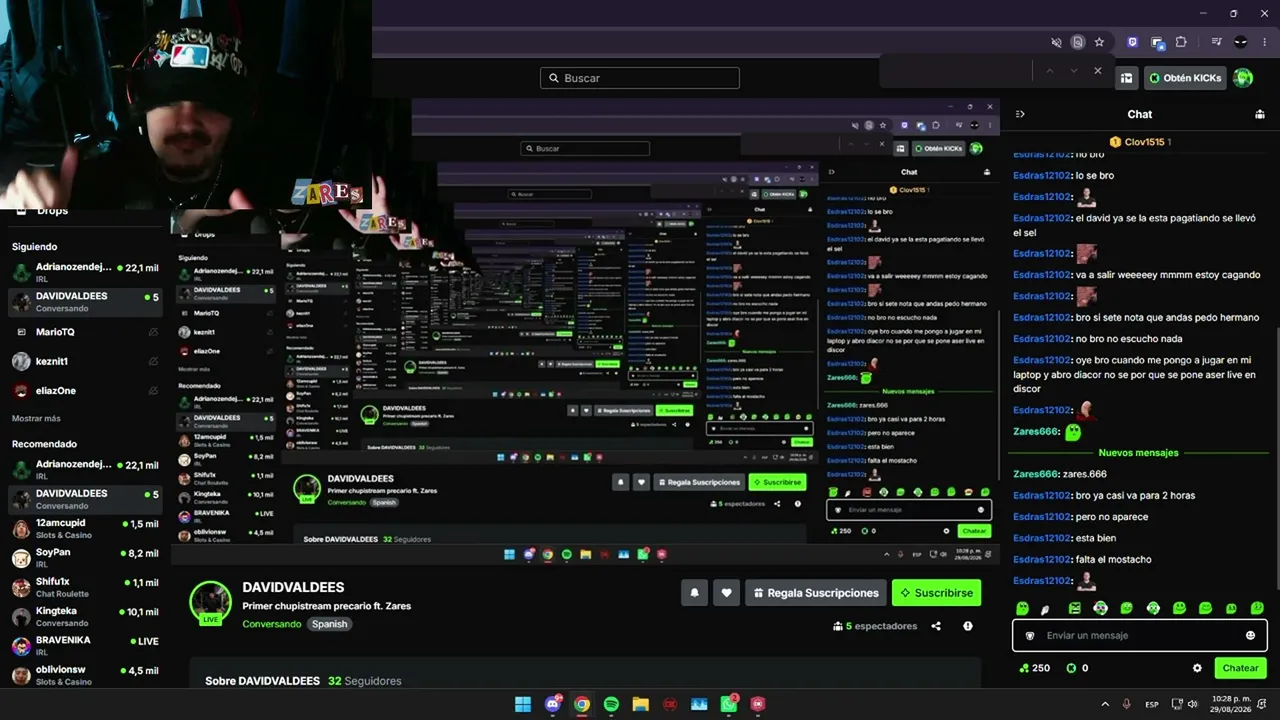Click the Conversando category link

pos(271,624)
